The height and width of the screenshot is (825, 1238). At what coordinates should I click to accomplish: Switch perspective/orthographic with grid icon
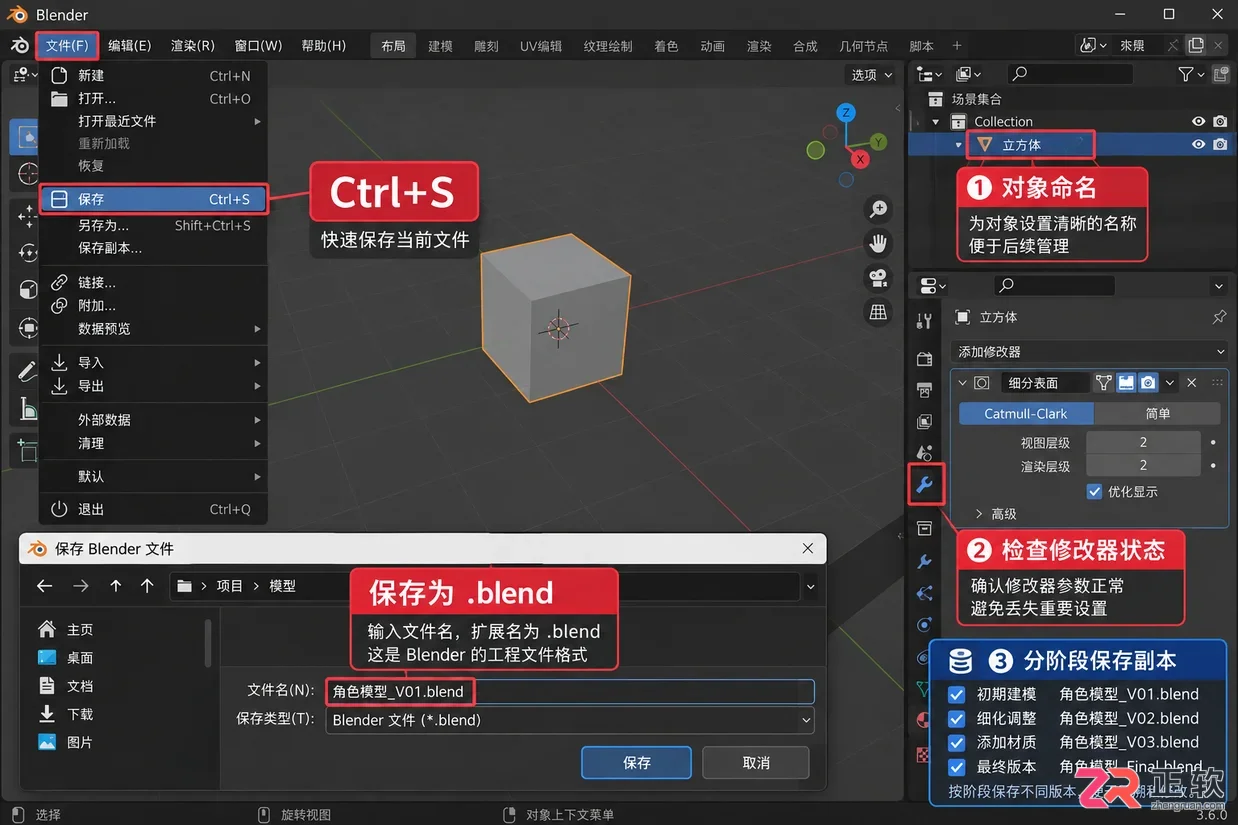[878, 312]
